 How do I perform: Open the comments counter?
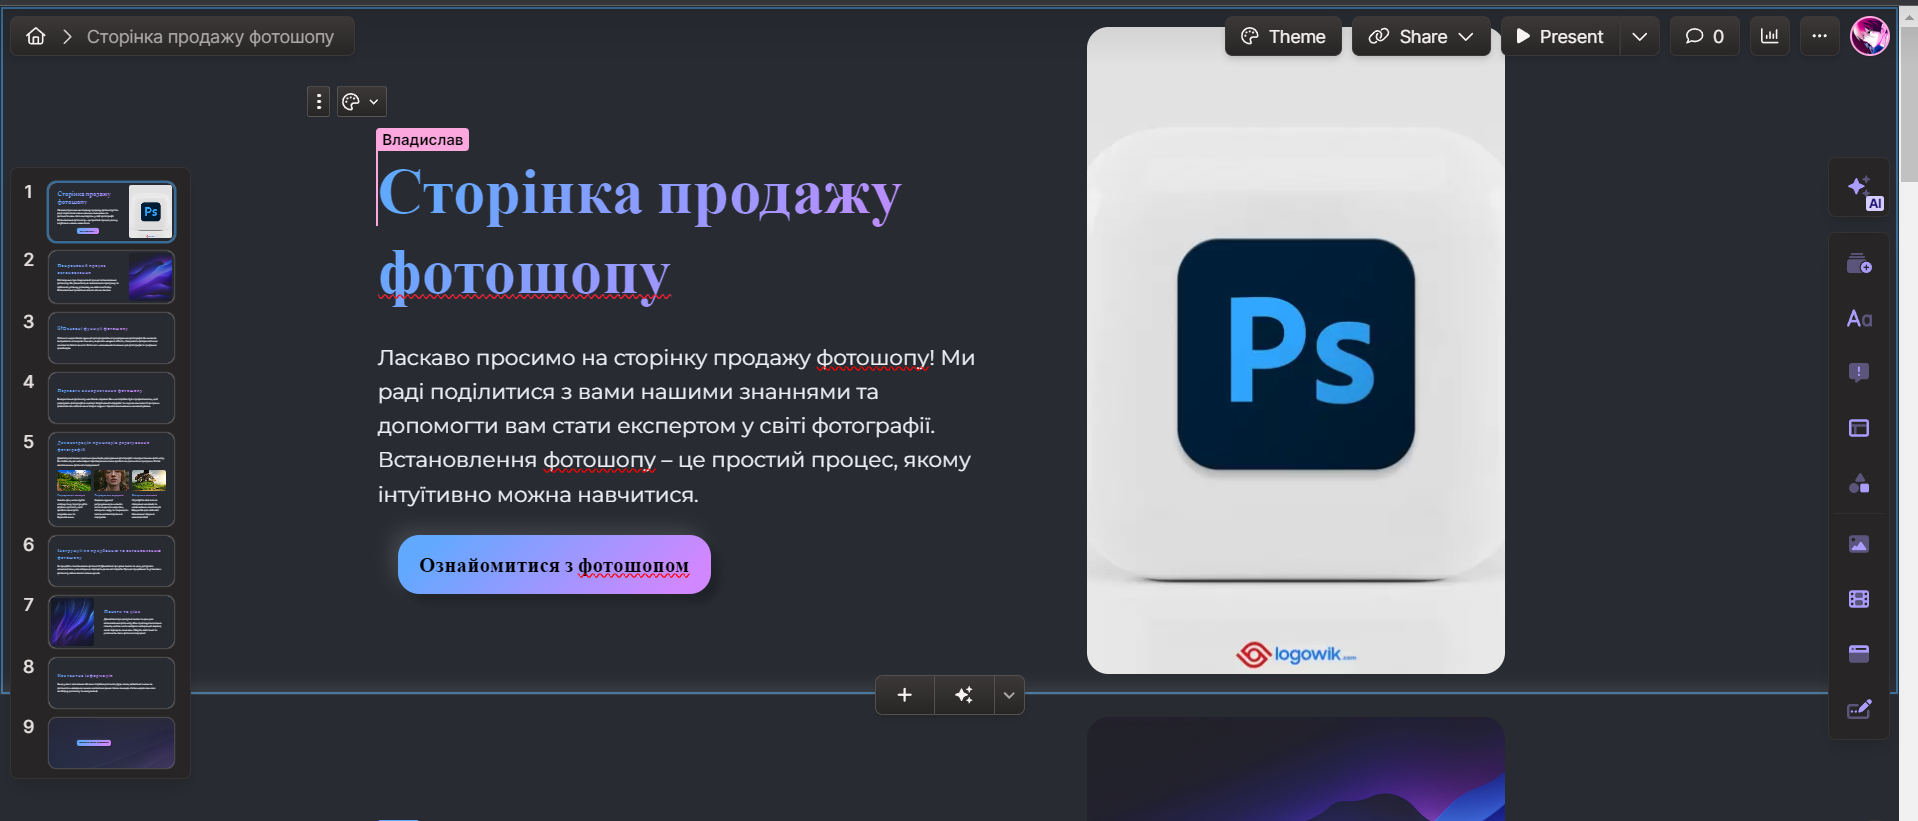click(x=1704, y=36)
